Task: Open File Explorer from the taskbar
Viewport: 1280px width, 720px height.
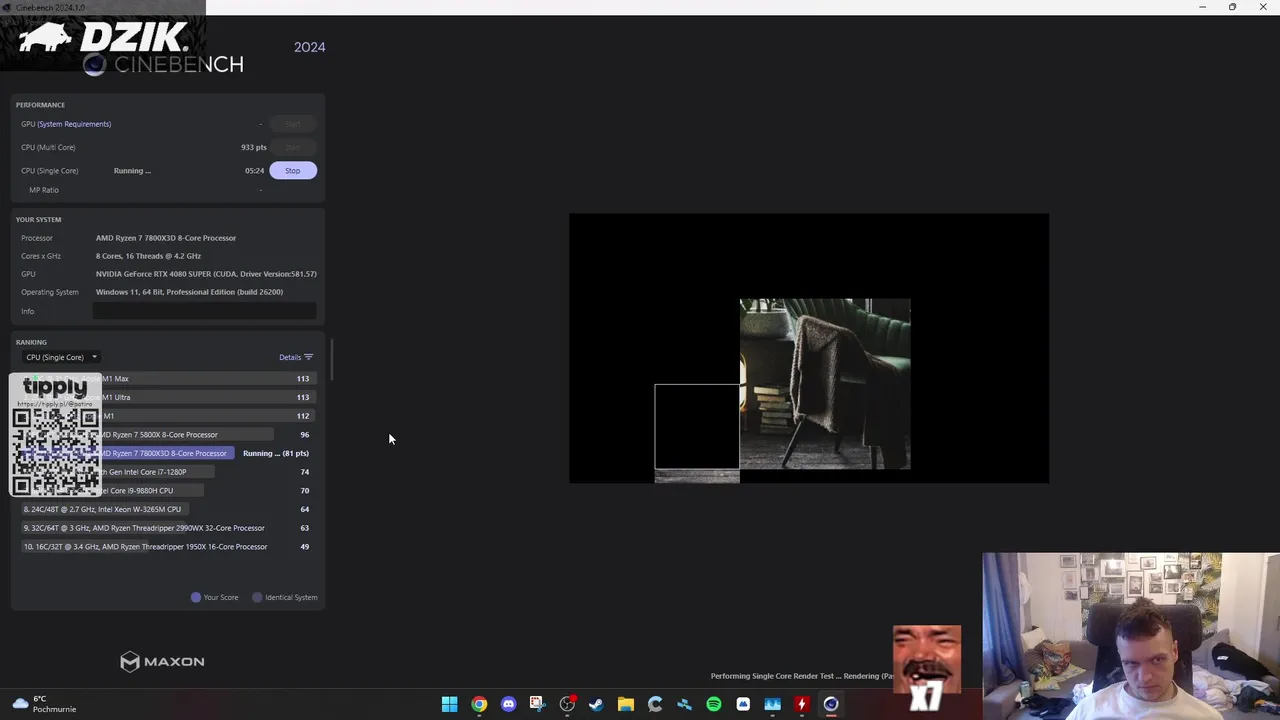Action: [625, 704]
